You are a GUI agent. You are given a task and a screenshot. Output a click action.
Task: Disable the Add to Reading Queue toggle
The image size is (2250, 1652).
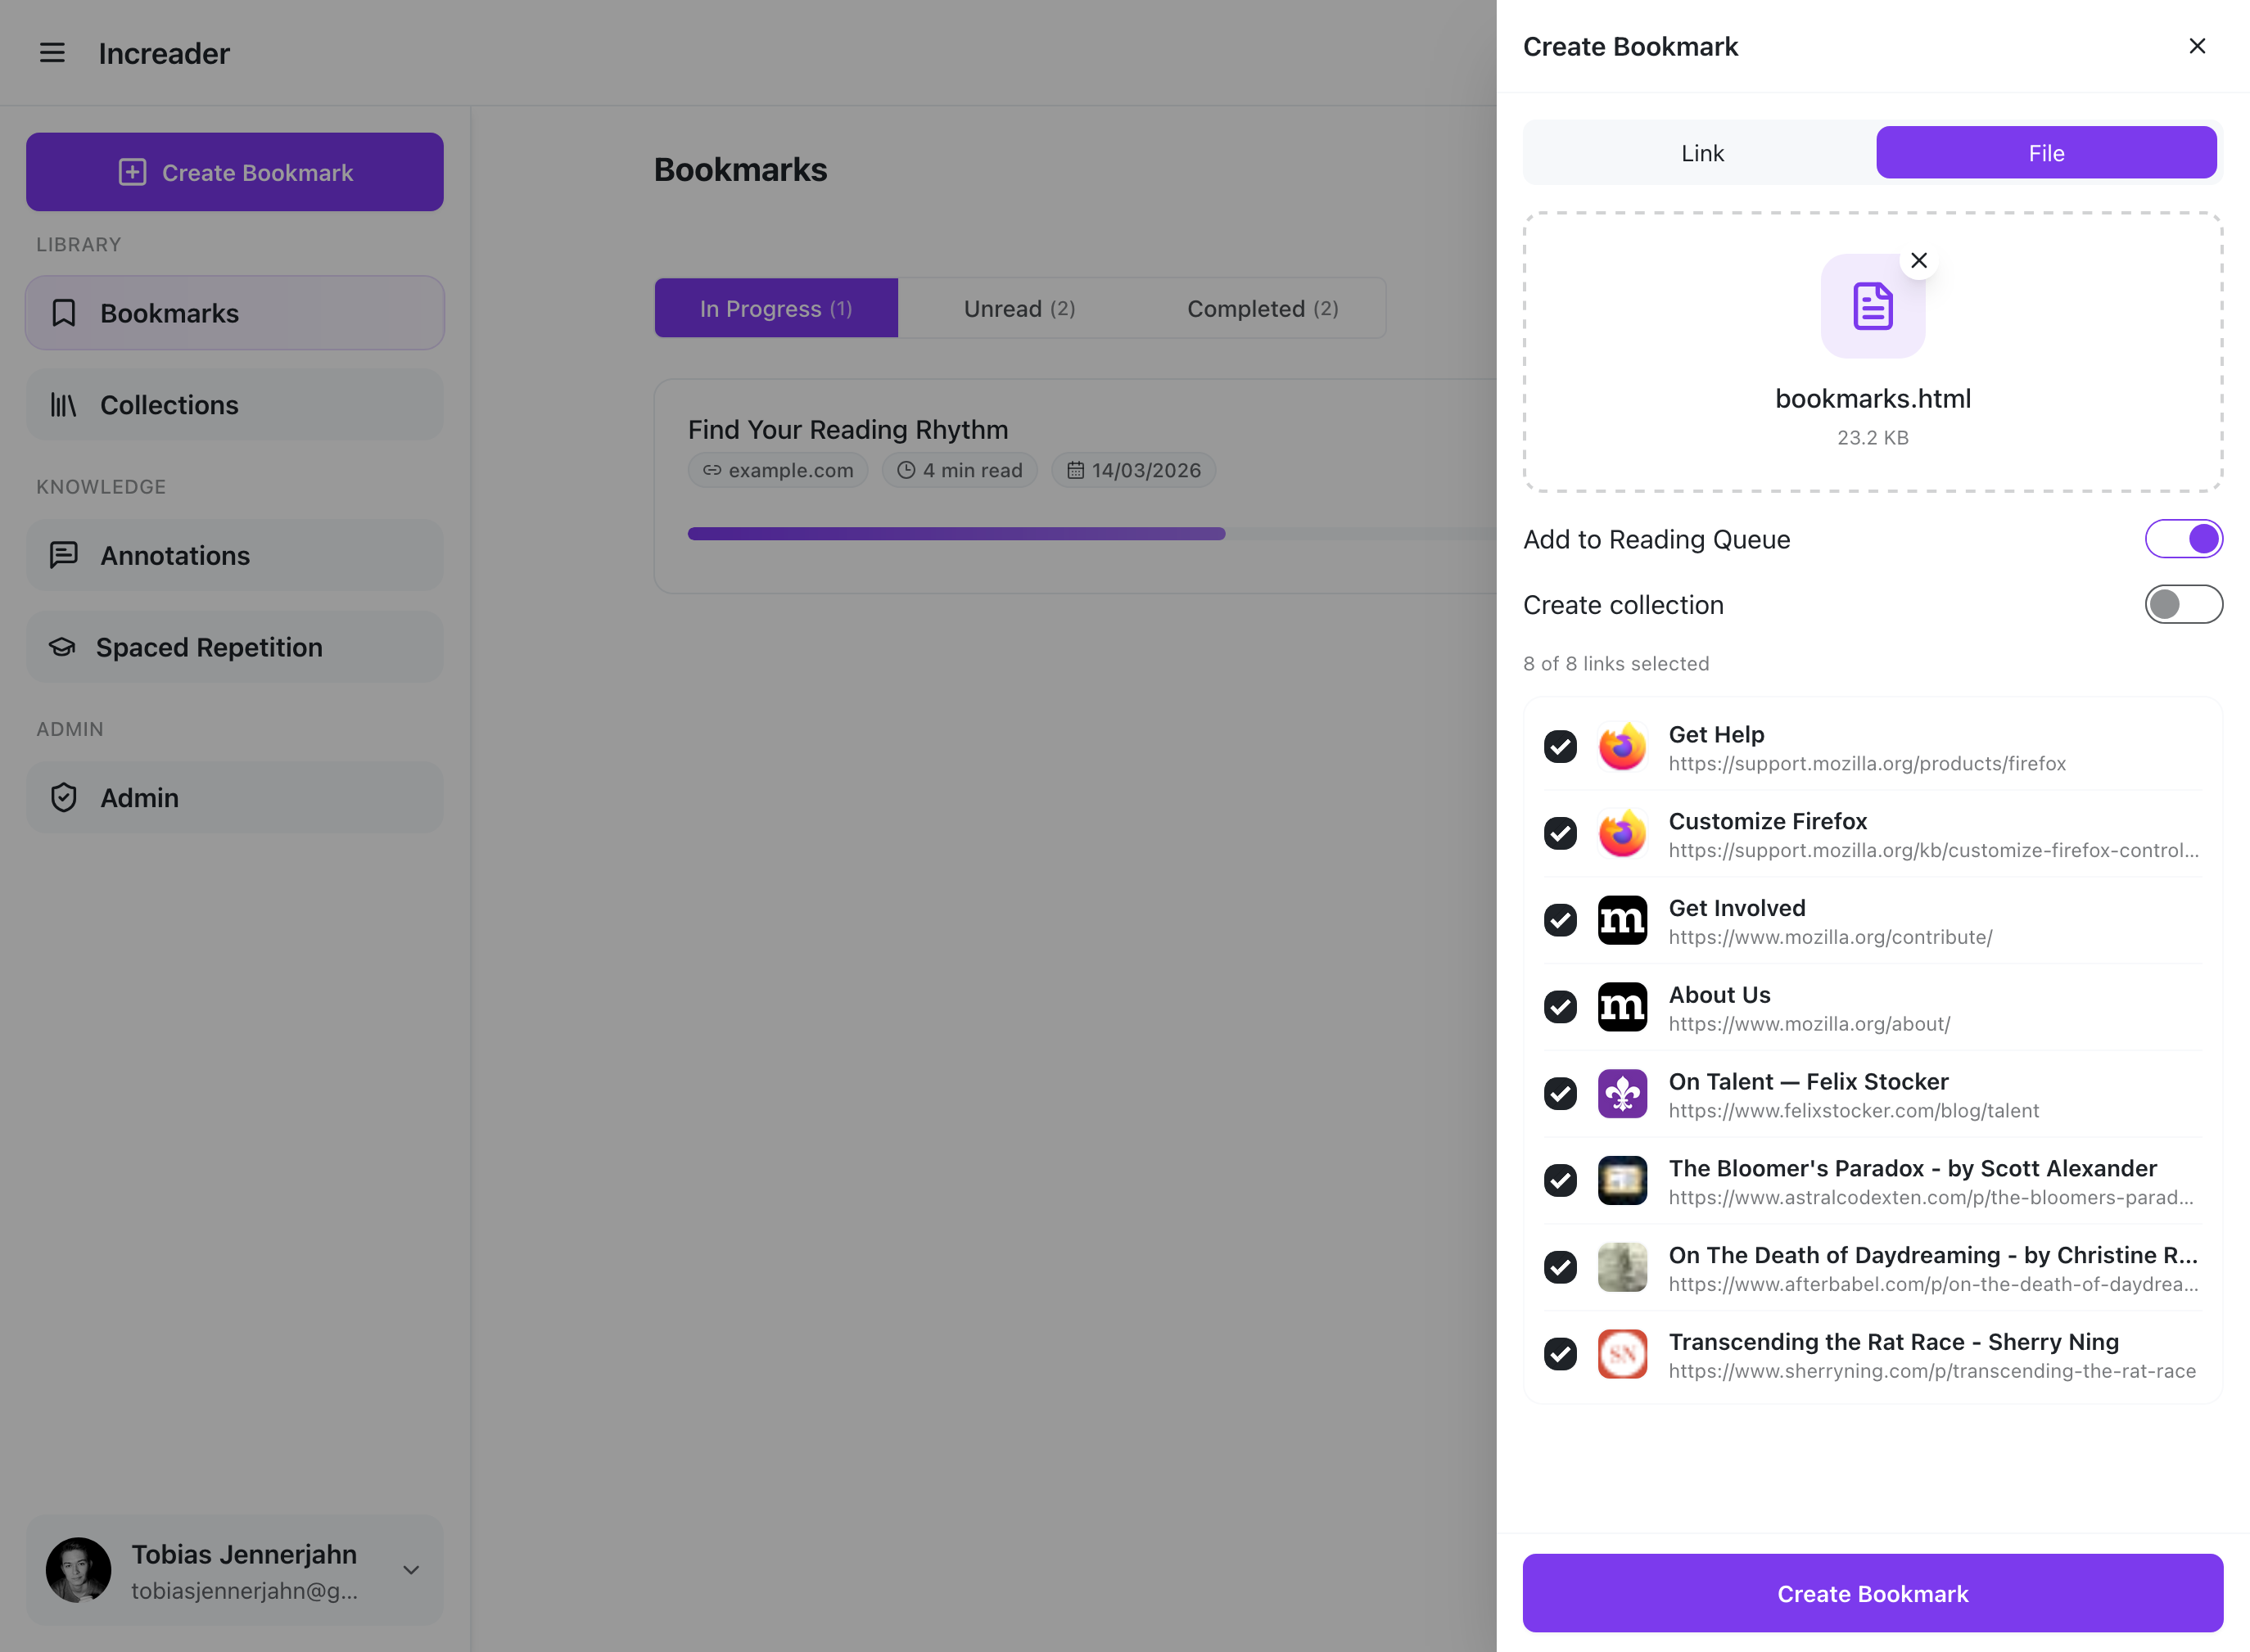pyautogui.click(x=2182, y=539)
